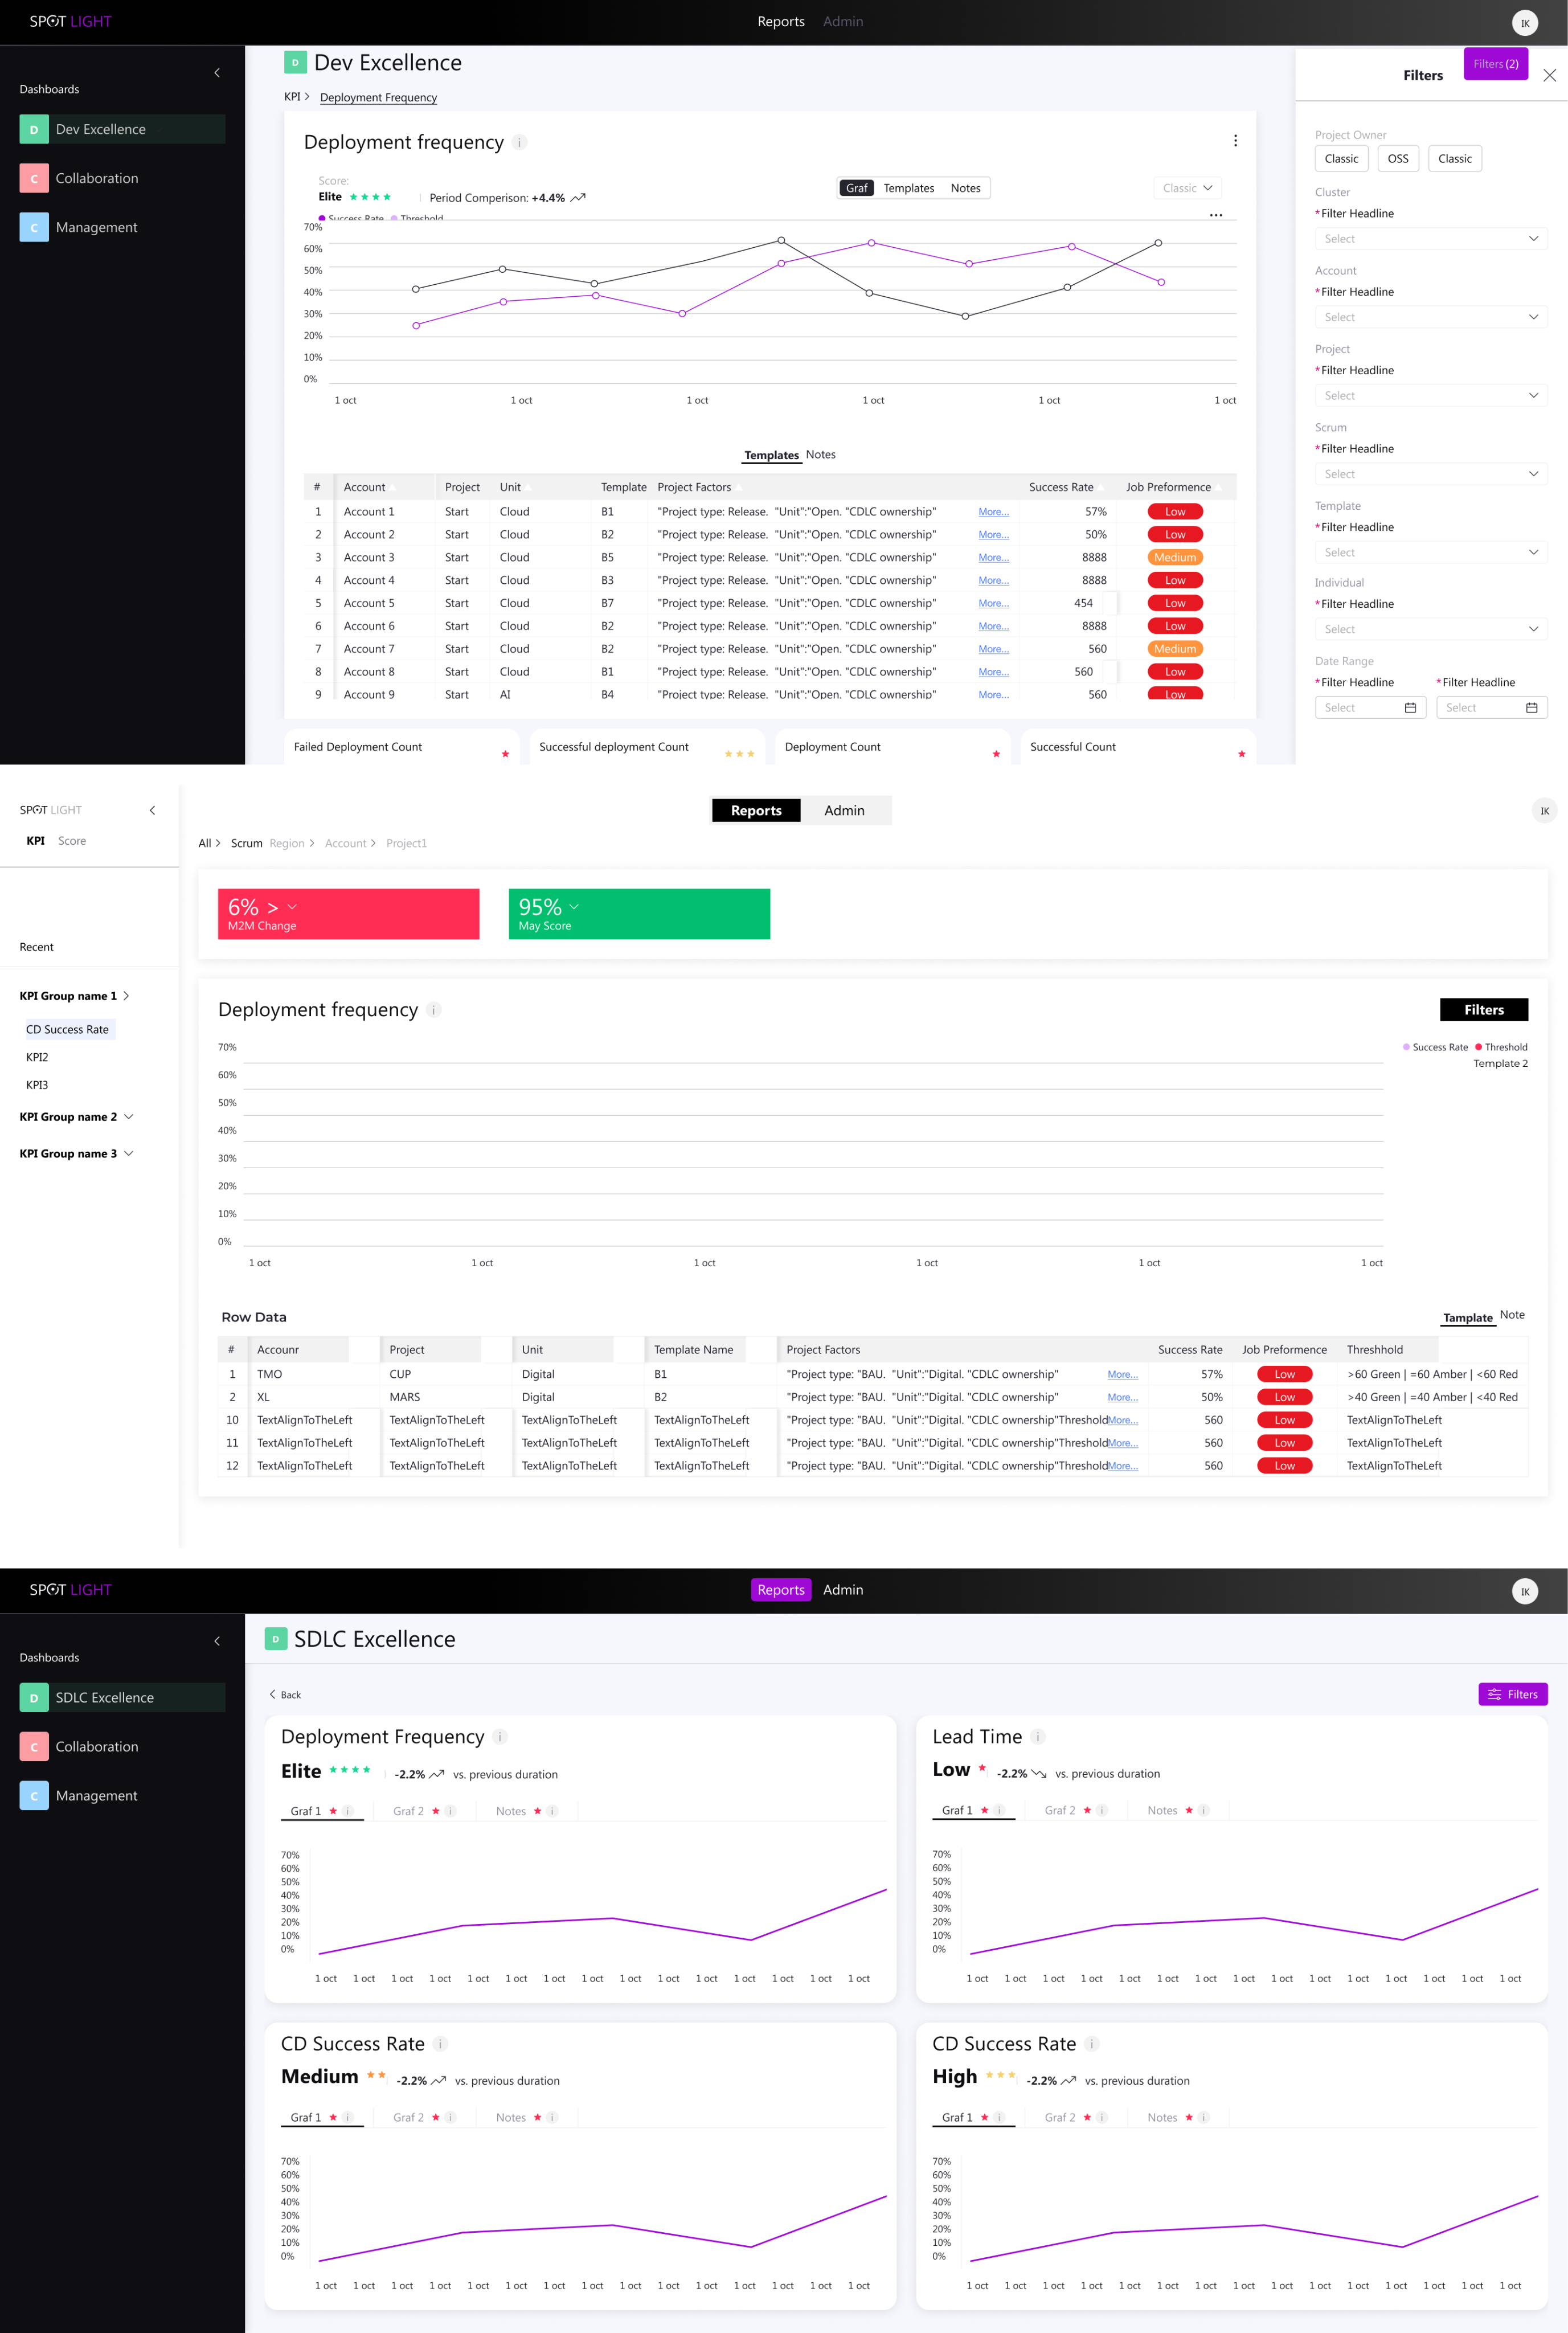Click More... link in Account 1 row
Viewport: 1568px width, 2333px height.
[x=993, y=512]
